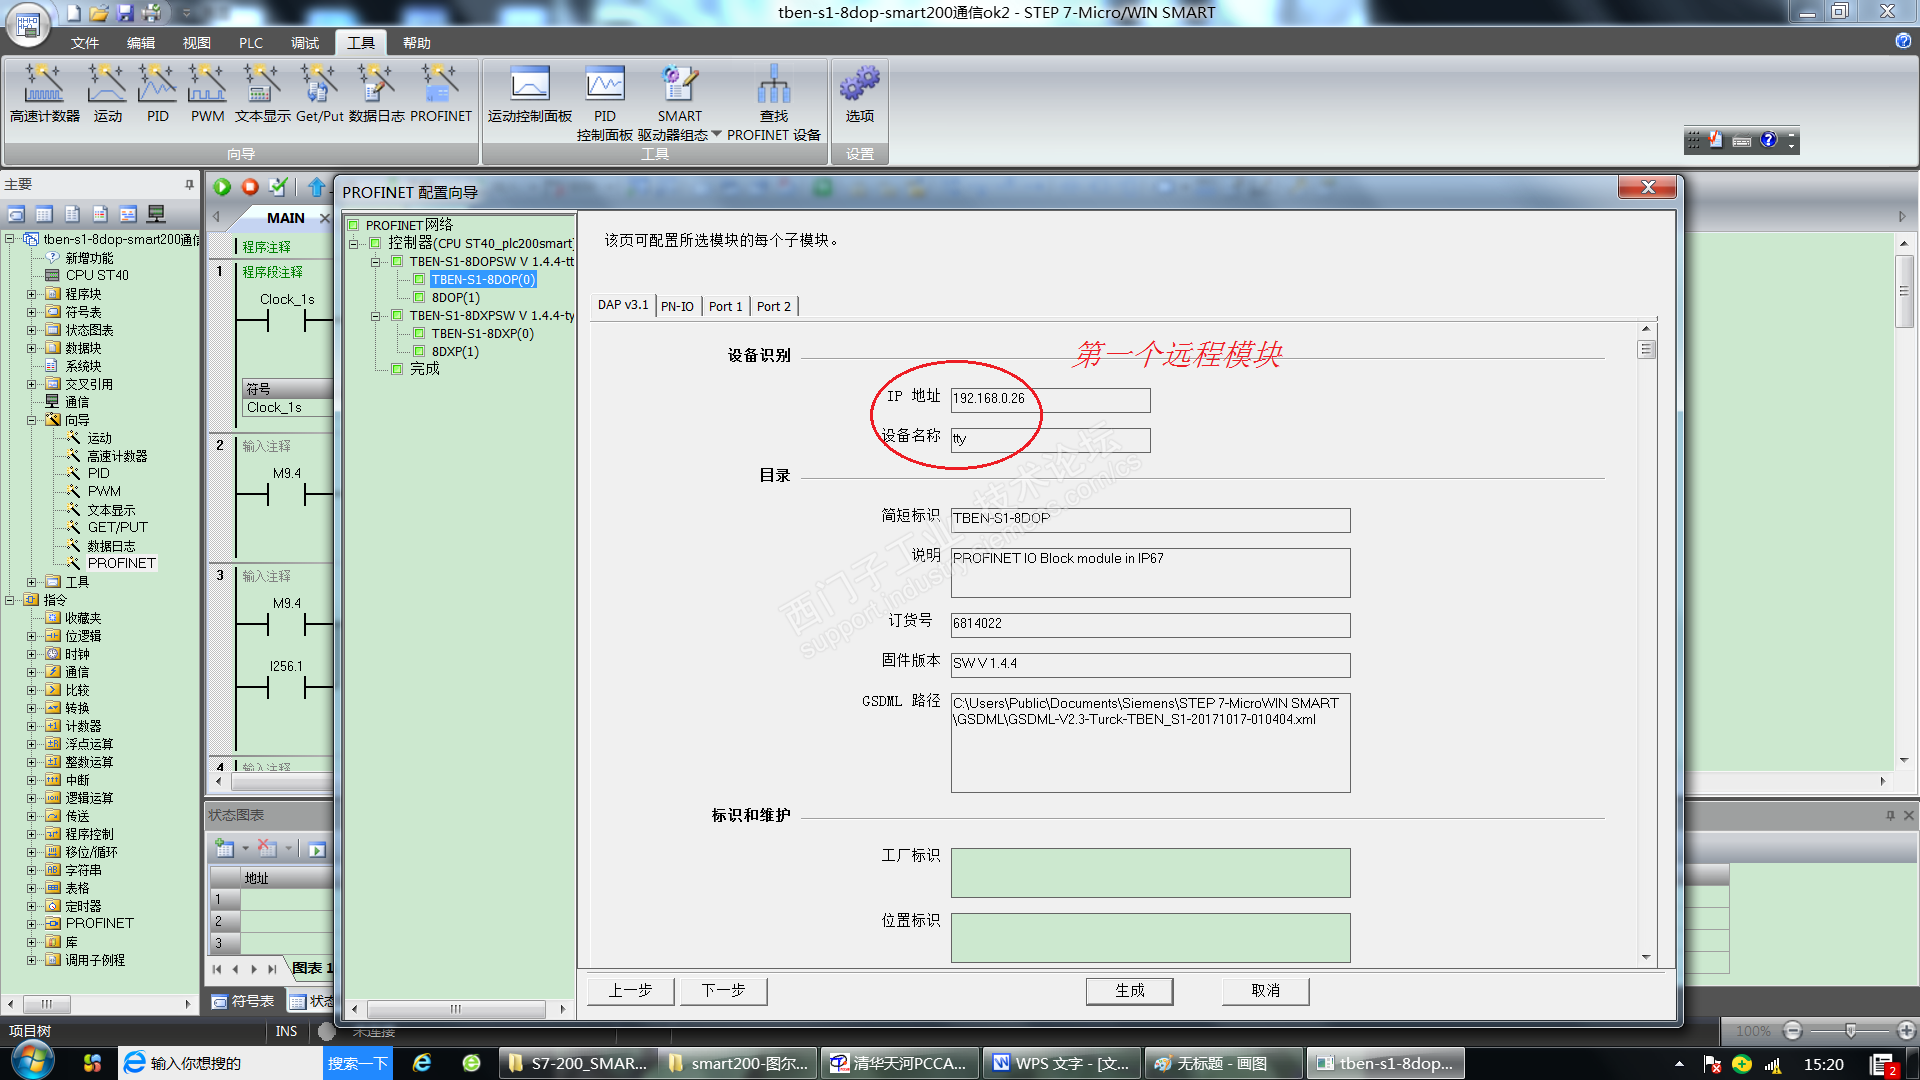Viewport: 1920px width, 1080px height.
Task: Collapse the TBEN-S1-8DXPSW V 1.4.4 node
Action: [376, 316]
